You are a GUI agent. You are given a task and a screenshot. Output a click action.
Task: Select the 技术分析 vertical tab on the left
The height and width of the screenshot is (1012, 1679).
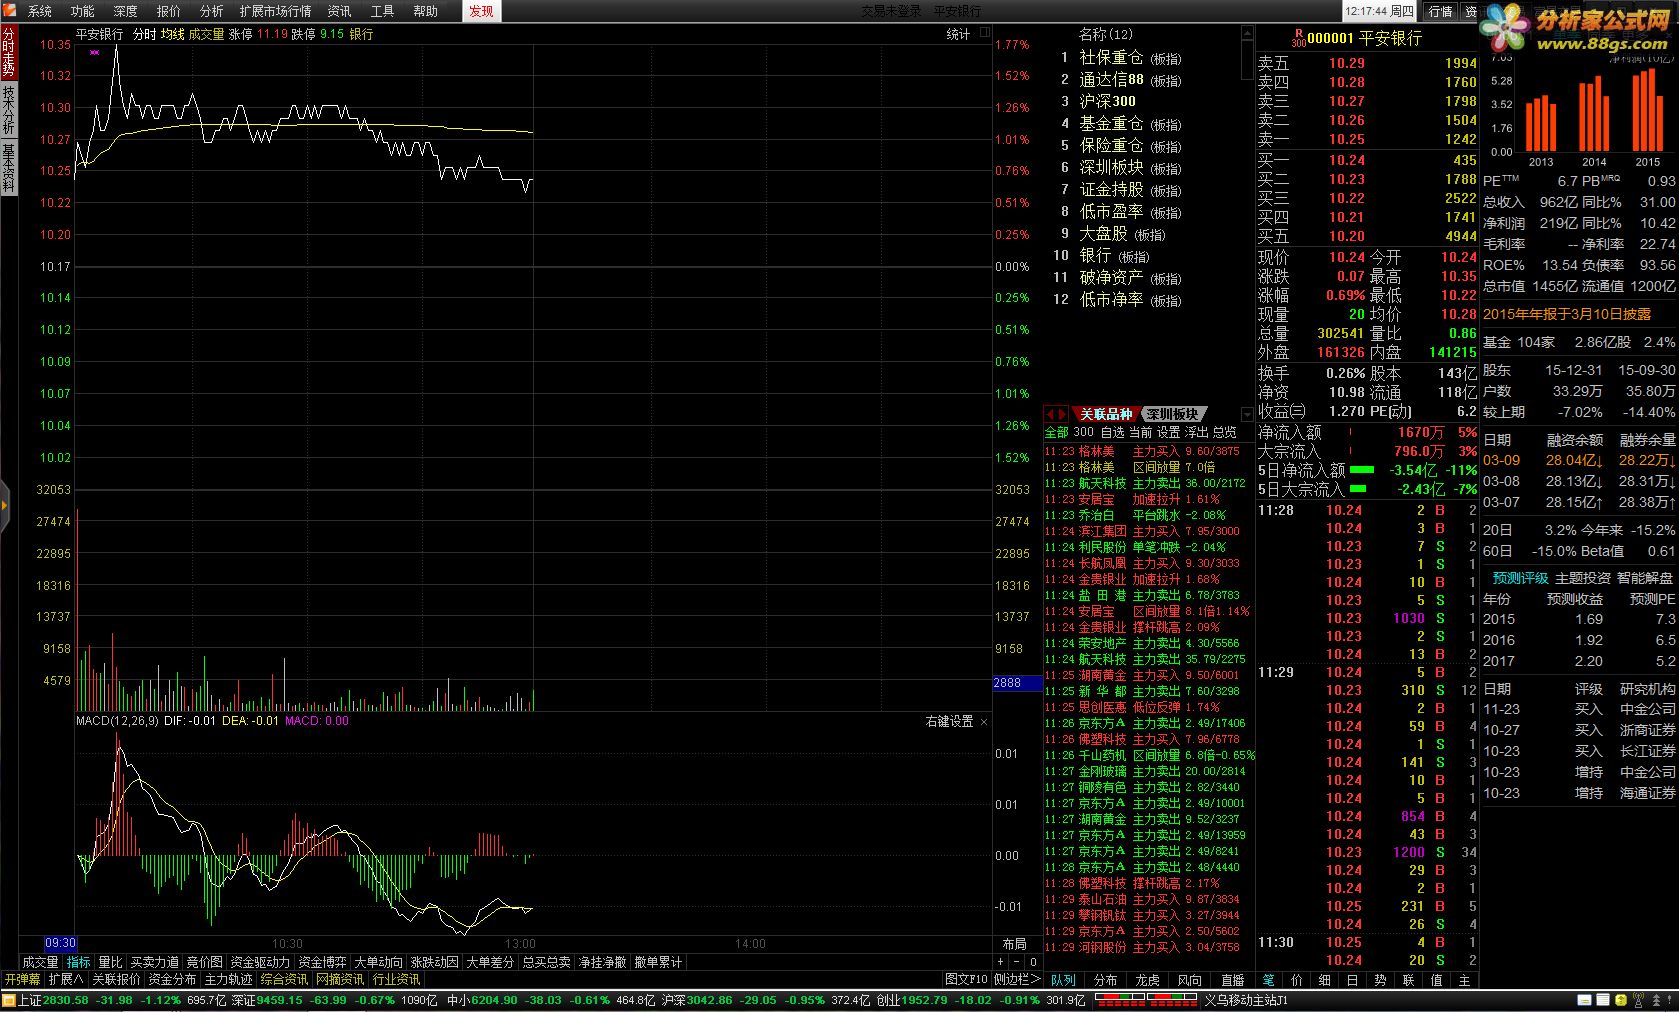pos(8,110)
